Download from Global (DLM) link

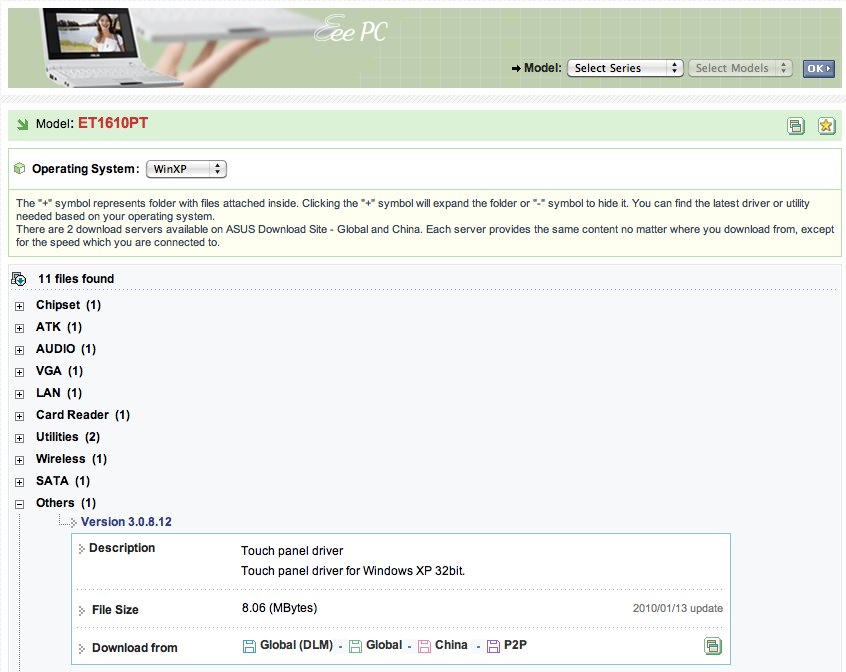click(296, 645)
